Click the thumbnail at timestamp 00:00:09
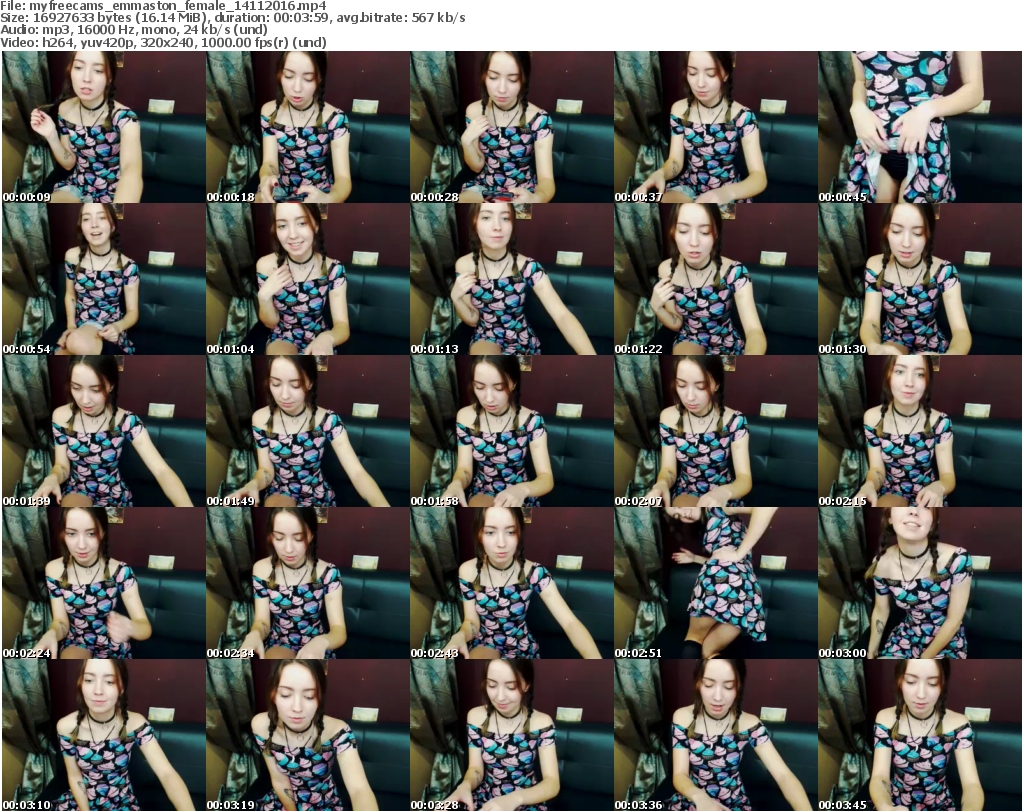Screen dimensions: 1024x811 tap(102, 127)
